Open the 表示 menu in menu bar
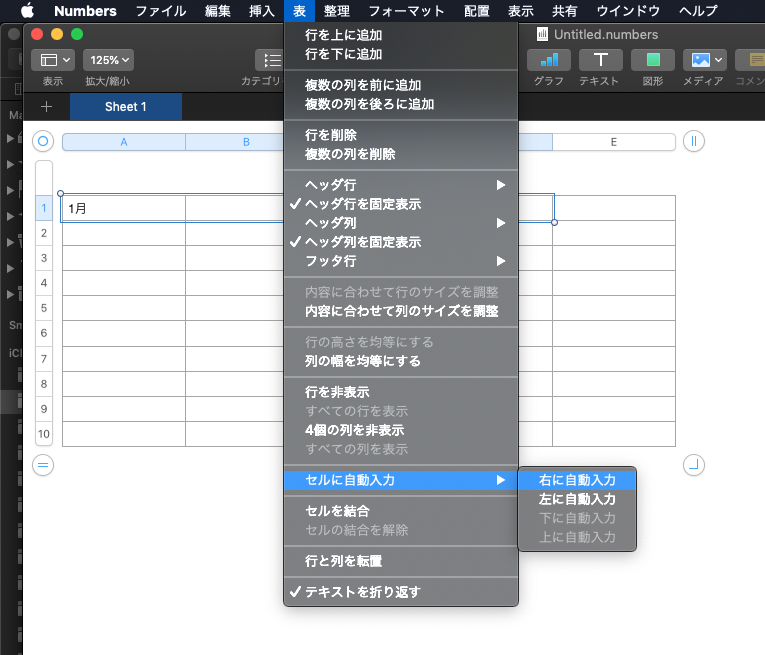The width and height of the screenshot is (765, 655). point(521,10)
